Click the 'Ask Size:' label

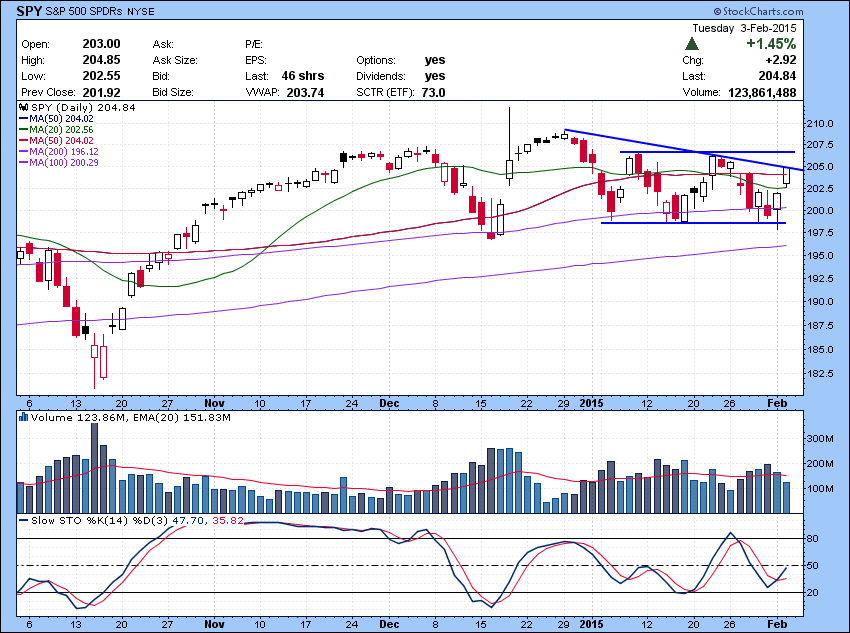[175, 60]
